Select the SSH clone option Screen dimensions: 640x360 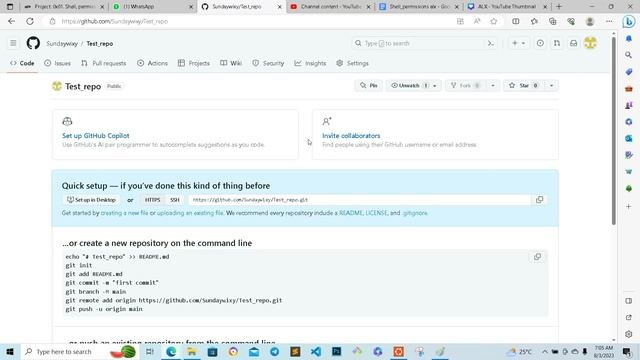(x=175, y=200)
